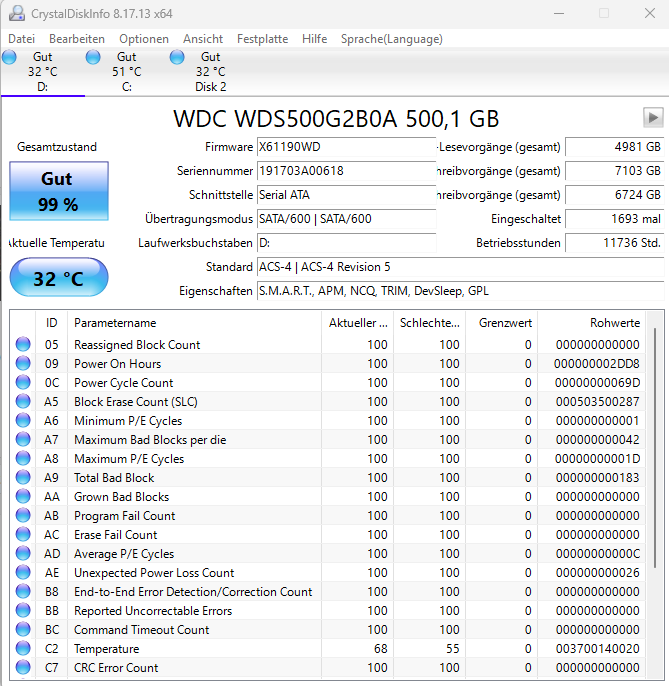This screenshot has height=686, width=669.
Task: Click the status orb for Minimum P/E Cycles
Action: point(23,420)
